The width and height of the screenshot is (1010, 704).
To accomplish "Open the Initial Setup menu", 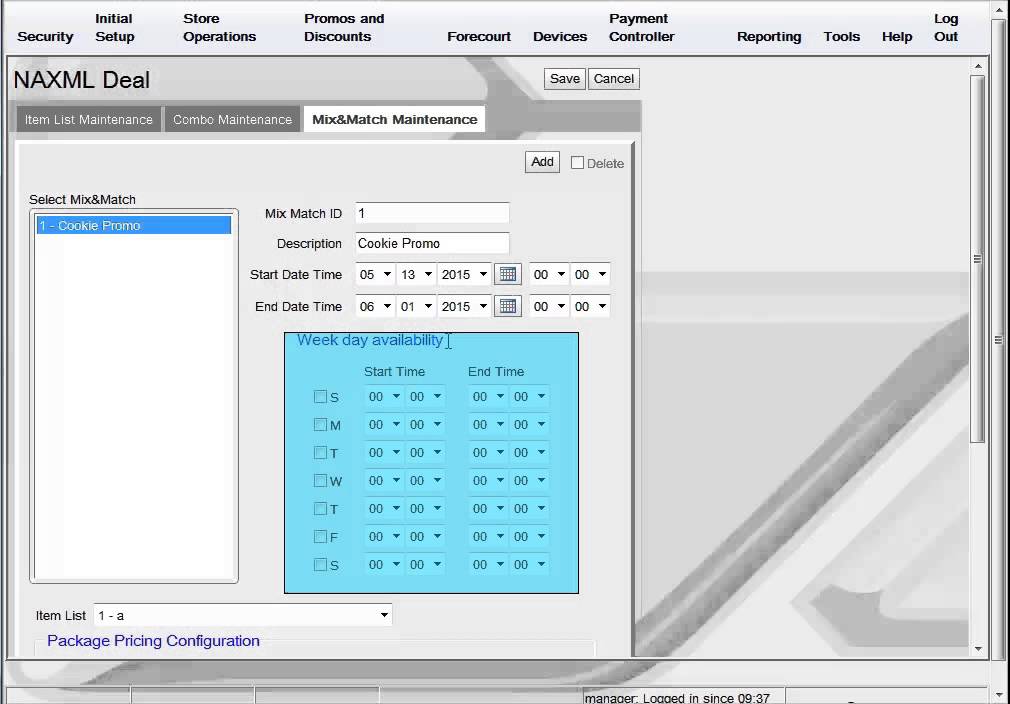I will [x=114, y=28].
